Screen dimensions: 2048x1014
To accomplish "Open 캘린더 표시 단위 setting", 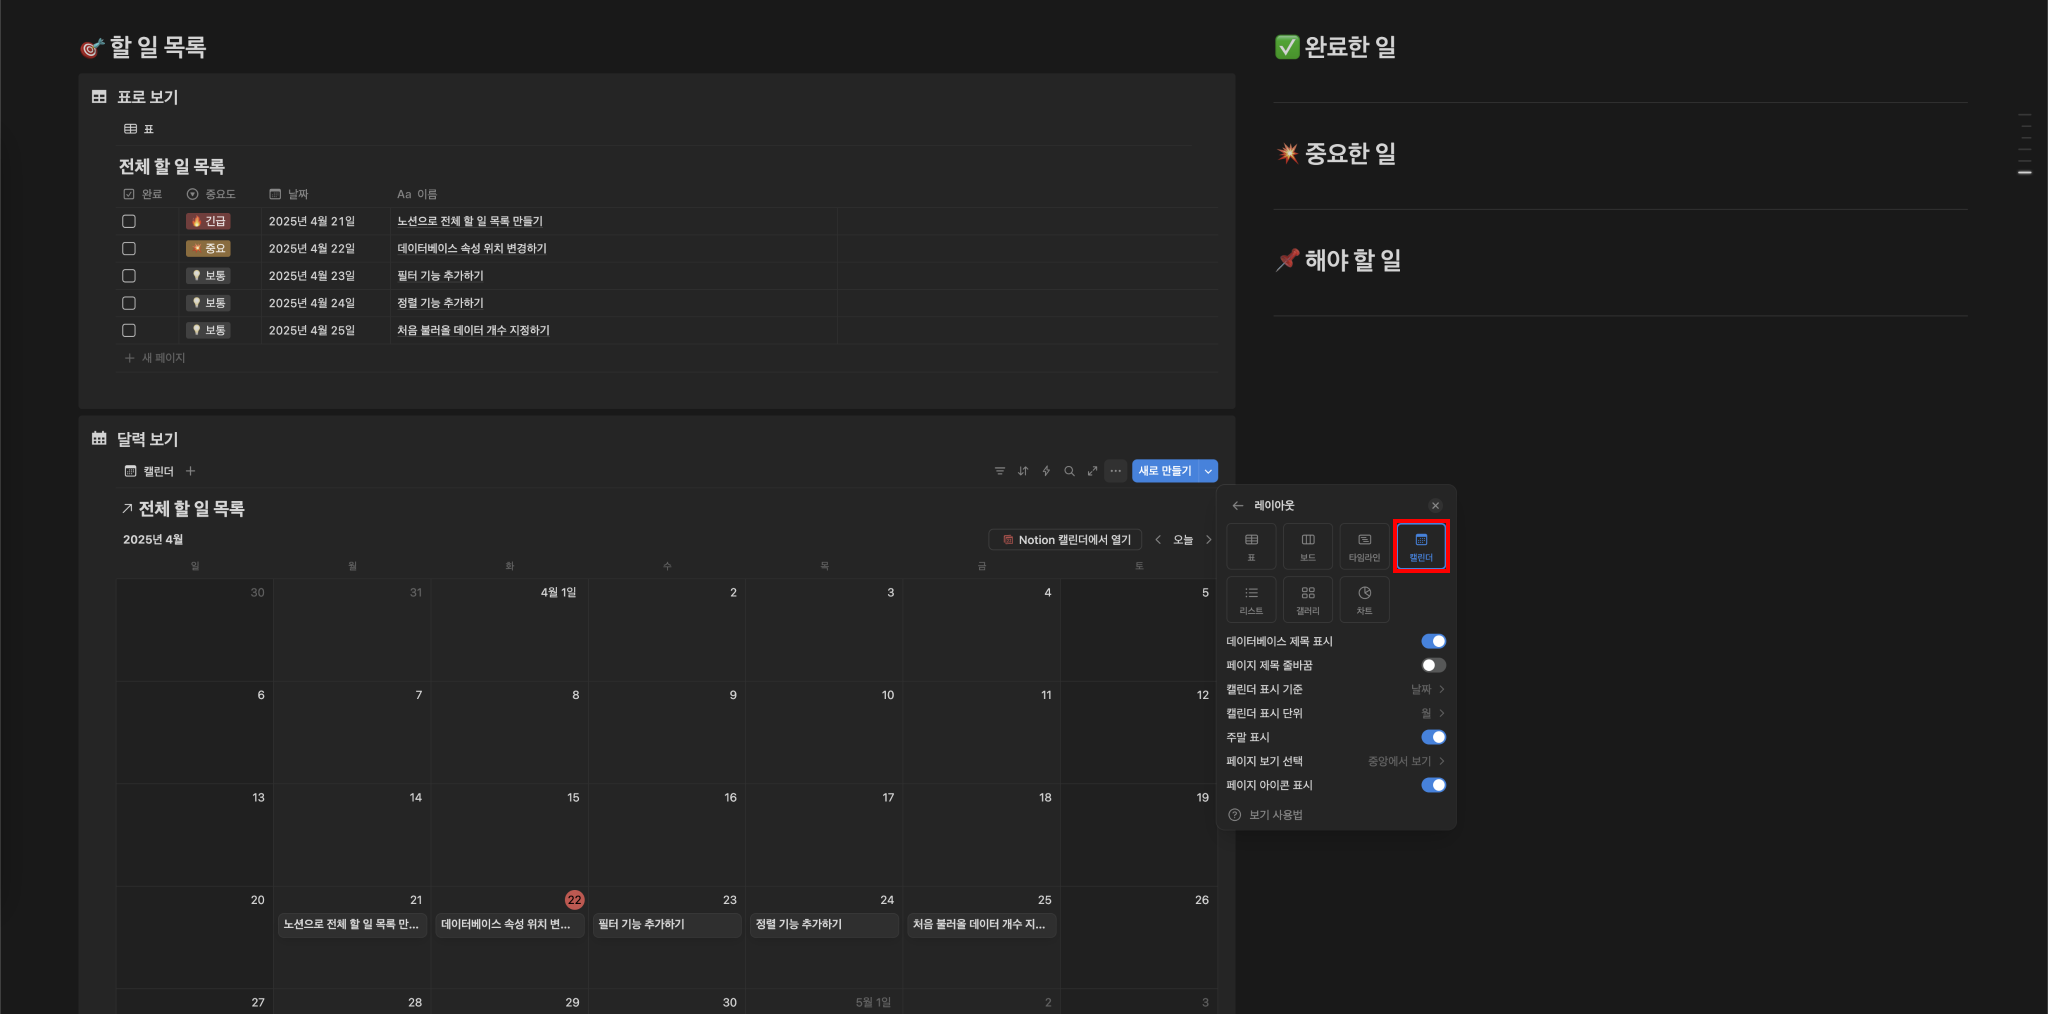I will 1336,713.
